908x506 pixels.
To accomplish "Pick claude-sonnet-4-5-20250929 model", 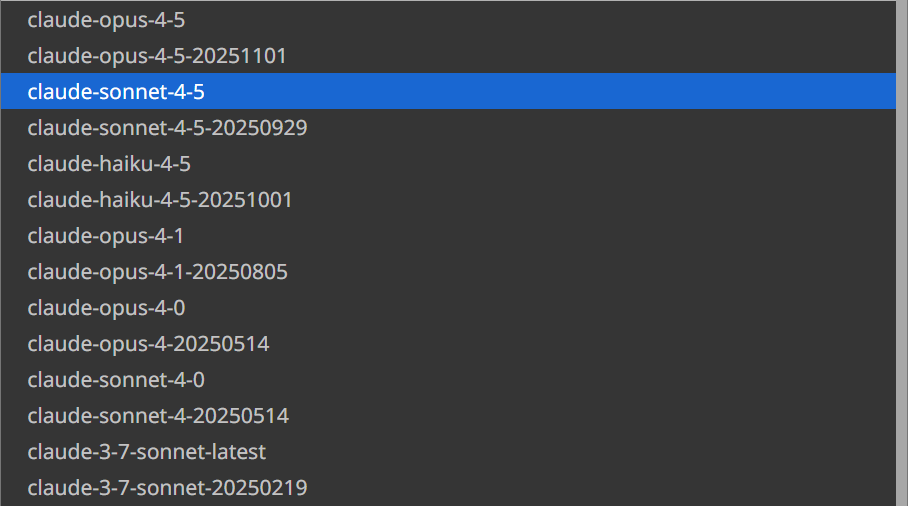I will pos(167,127).
